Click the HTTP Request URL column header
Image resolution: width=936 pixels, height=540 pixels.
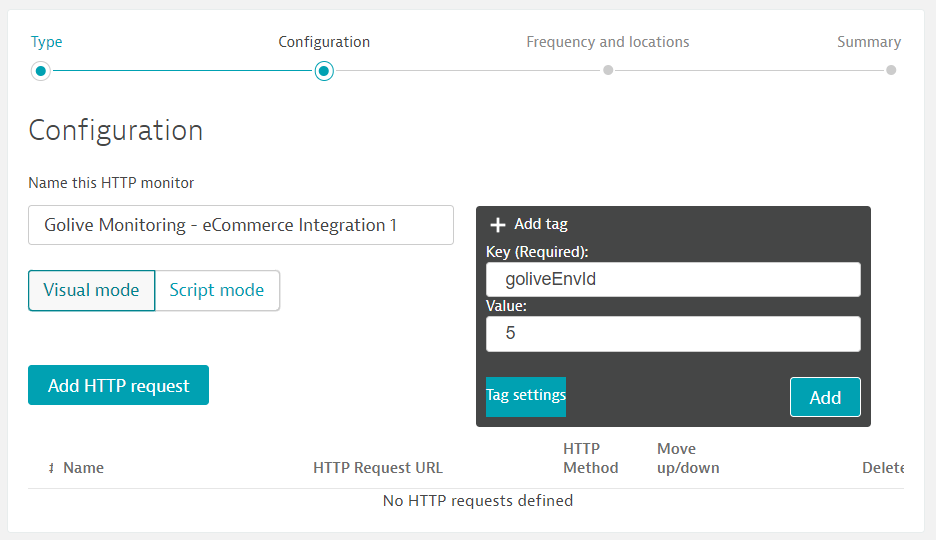pos(377,468)
